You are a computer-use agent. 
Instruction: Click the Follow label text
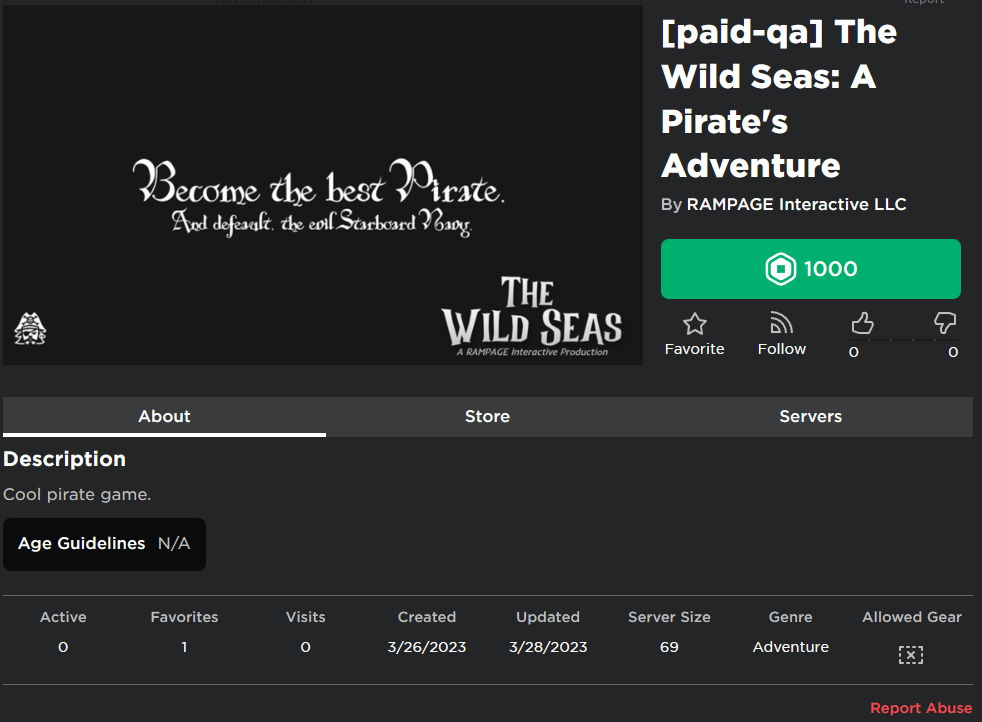782,349
